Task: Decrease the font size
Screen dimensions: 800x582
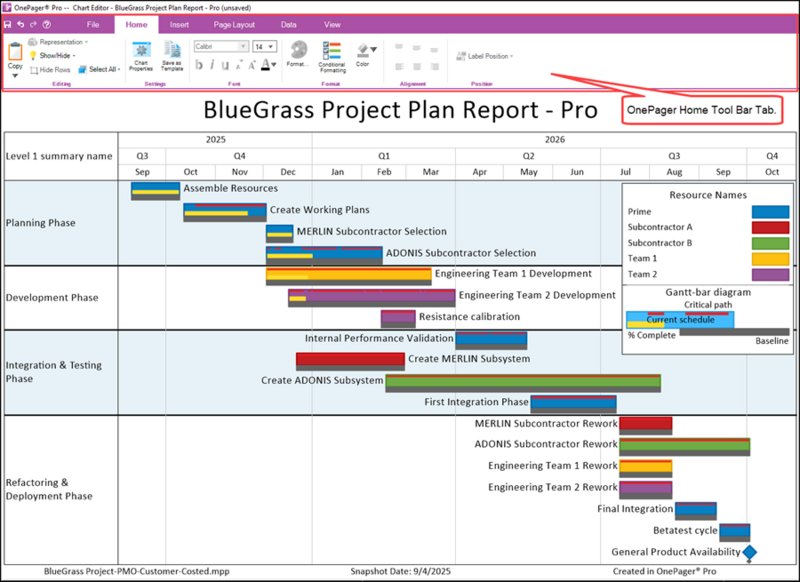Action: point(238,65)
